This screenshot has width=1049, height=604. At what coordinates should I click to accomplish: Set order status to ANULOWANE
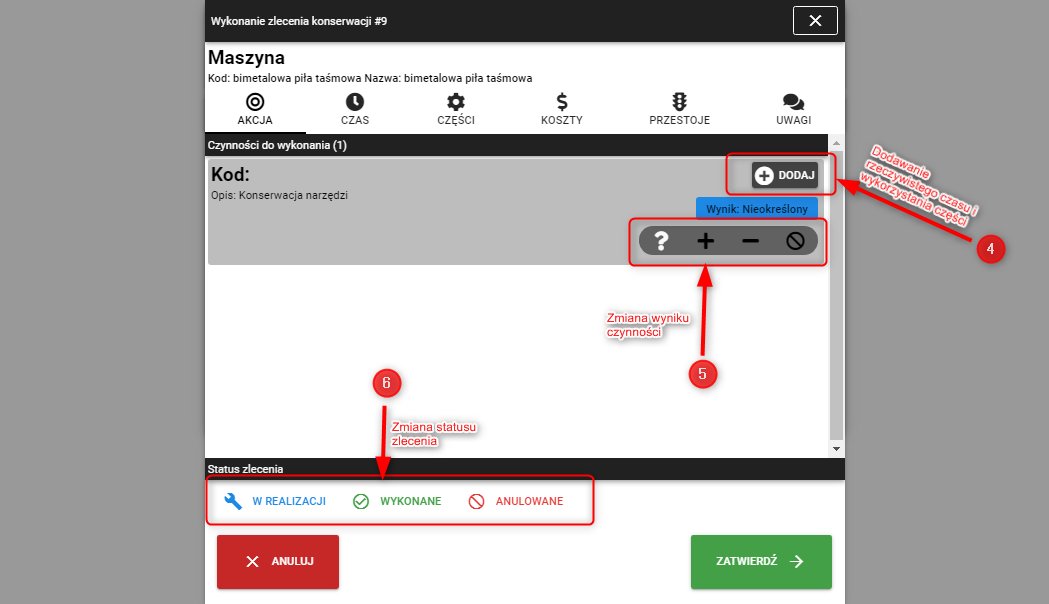tap(516, 501)
